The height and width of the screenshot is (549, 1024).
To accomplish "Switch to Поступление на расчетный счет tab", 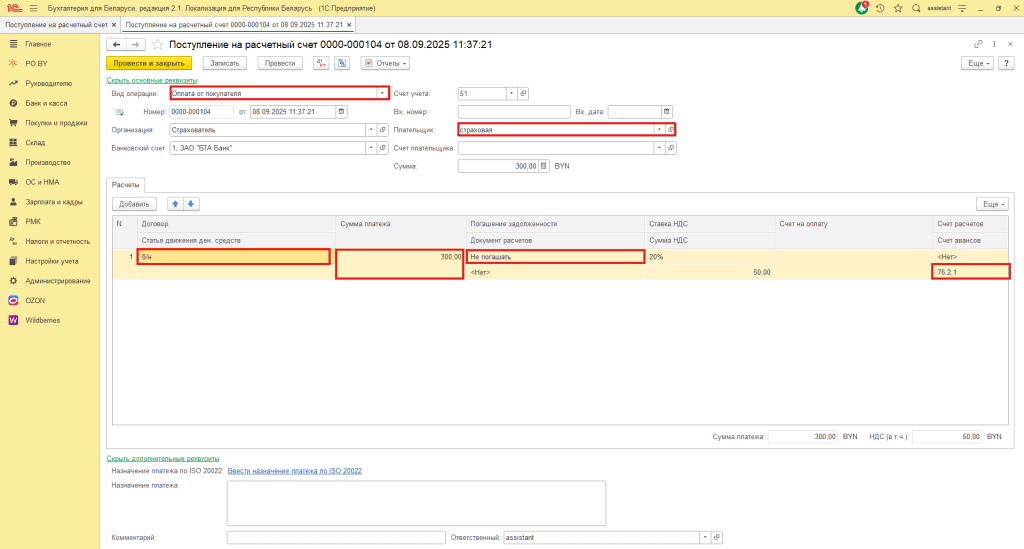I will pos(57,25).
